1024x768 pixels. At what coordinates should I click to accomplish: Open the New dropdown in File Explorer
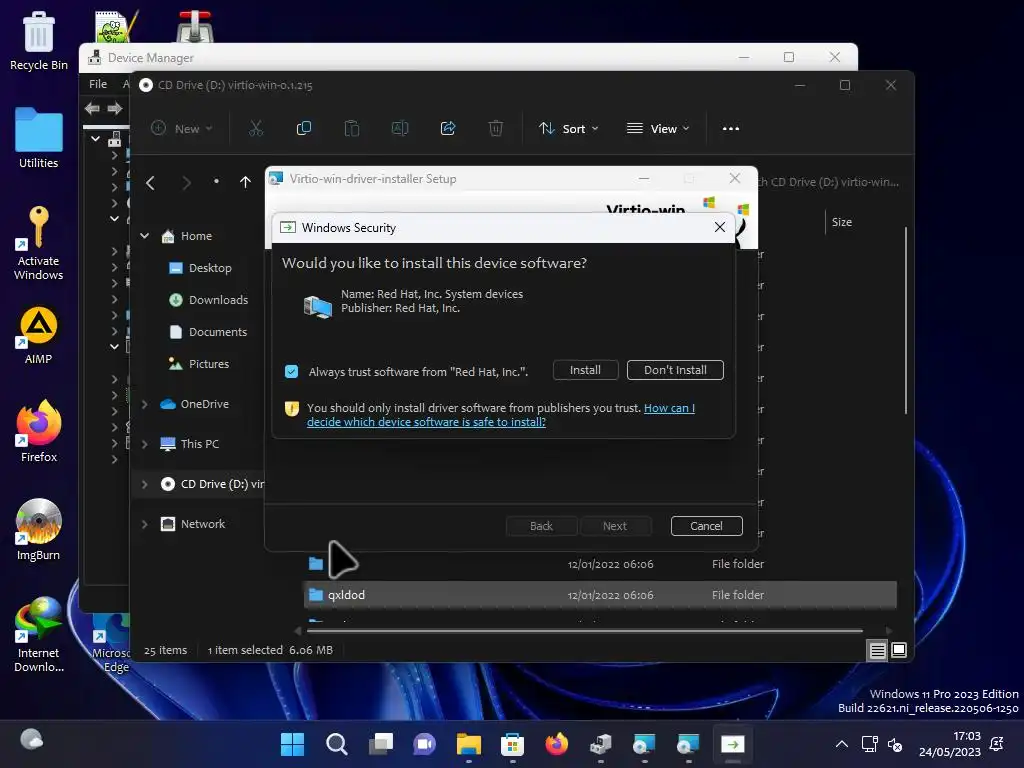182,129
